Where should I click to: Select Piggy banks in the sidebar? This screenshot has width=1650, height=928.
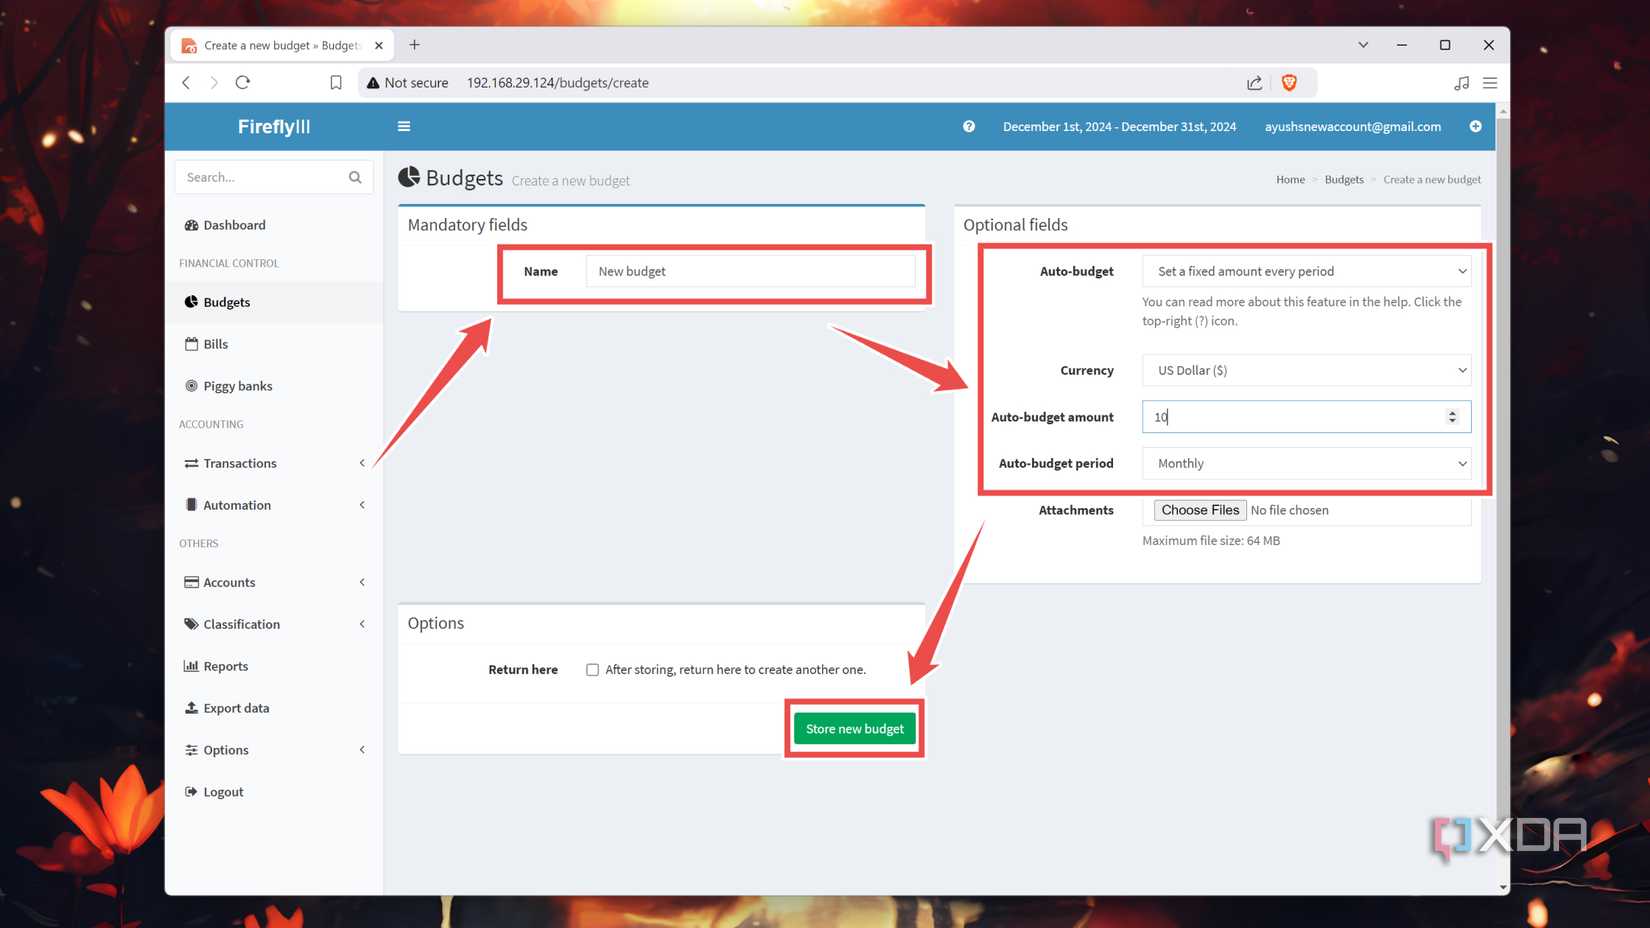[x=236, y=386]
